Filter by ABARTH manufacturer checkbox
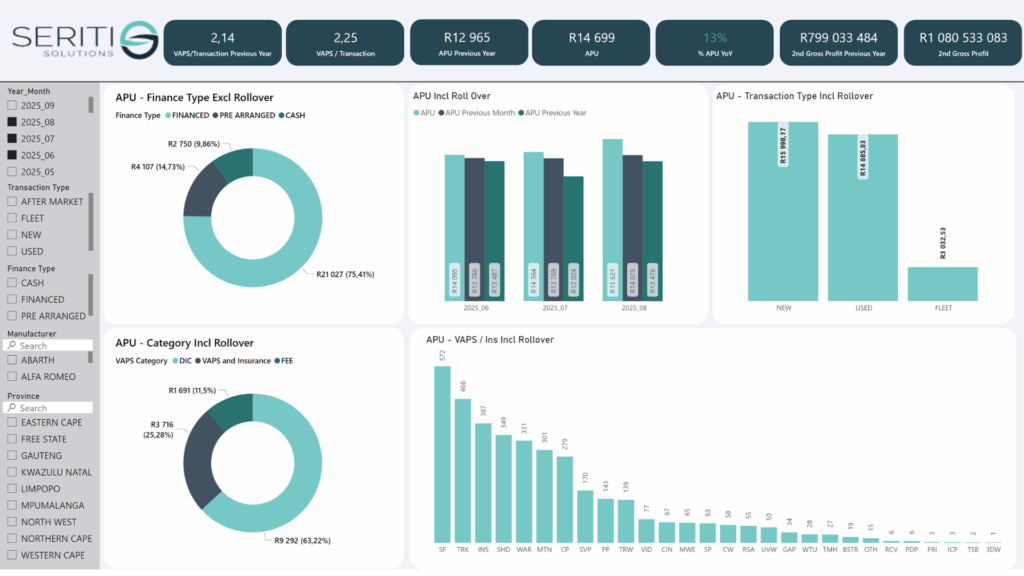Image resolution: width=1024 pixels, height=576 pixels. [x=12, y=360]
